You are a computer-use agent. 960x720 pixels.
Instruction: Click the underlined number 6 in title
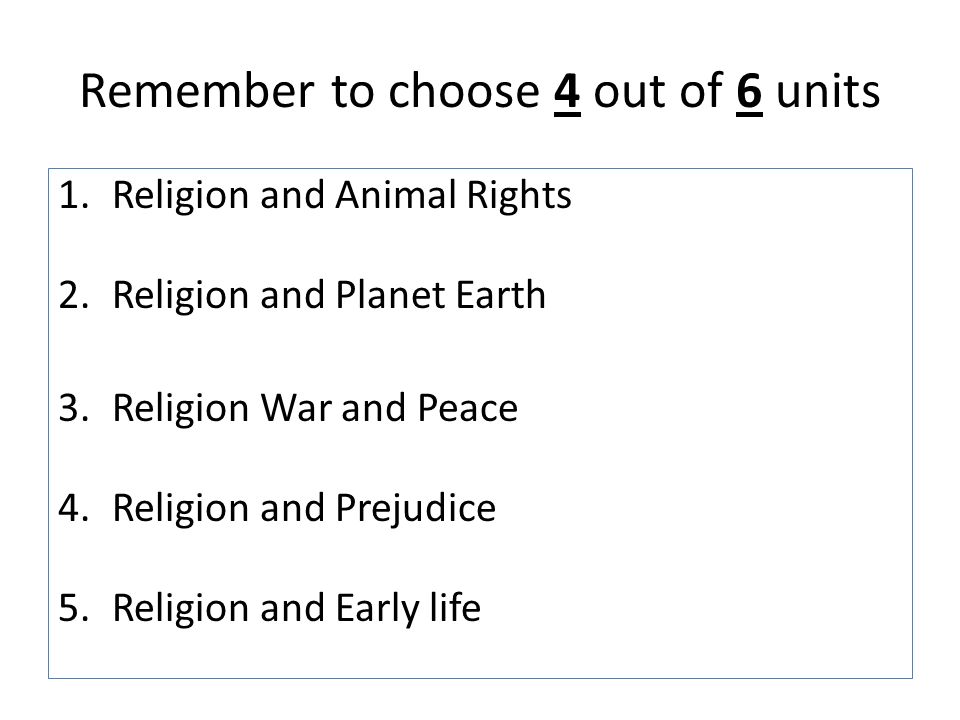point(749,92)
